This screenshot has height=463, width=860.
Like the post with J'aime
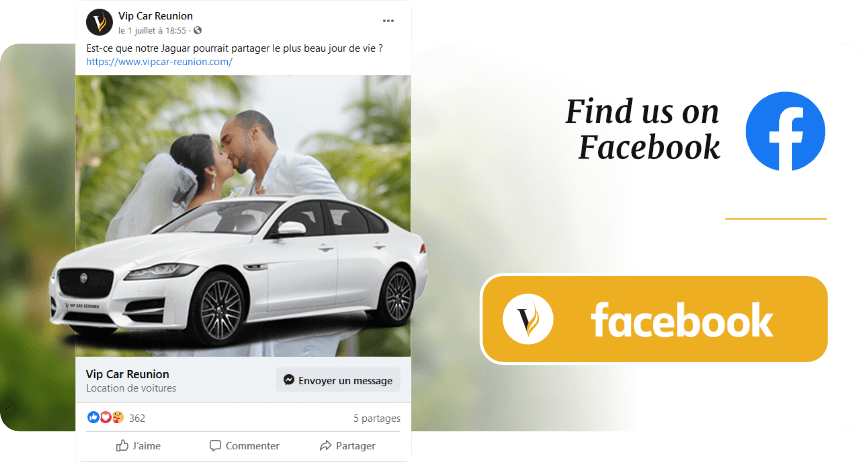pyautogui.click(x=138, y=445)
